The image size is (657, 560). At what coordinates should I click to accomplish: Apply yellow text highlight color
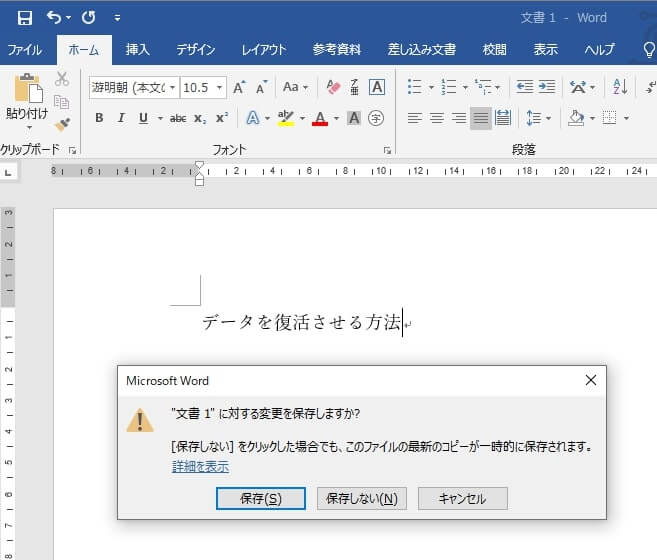pos(286,118)
